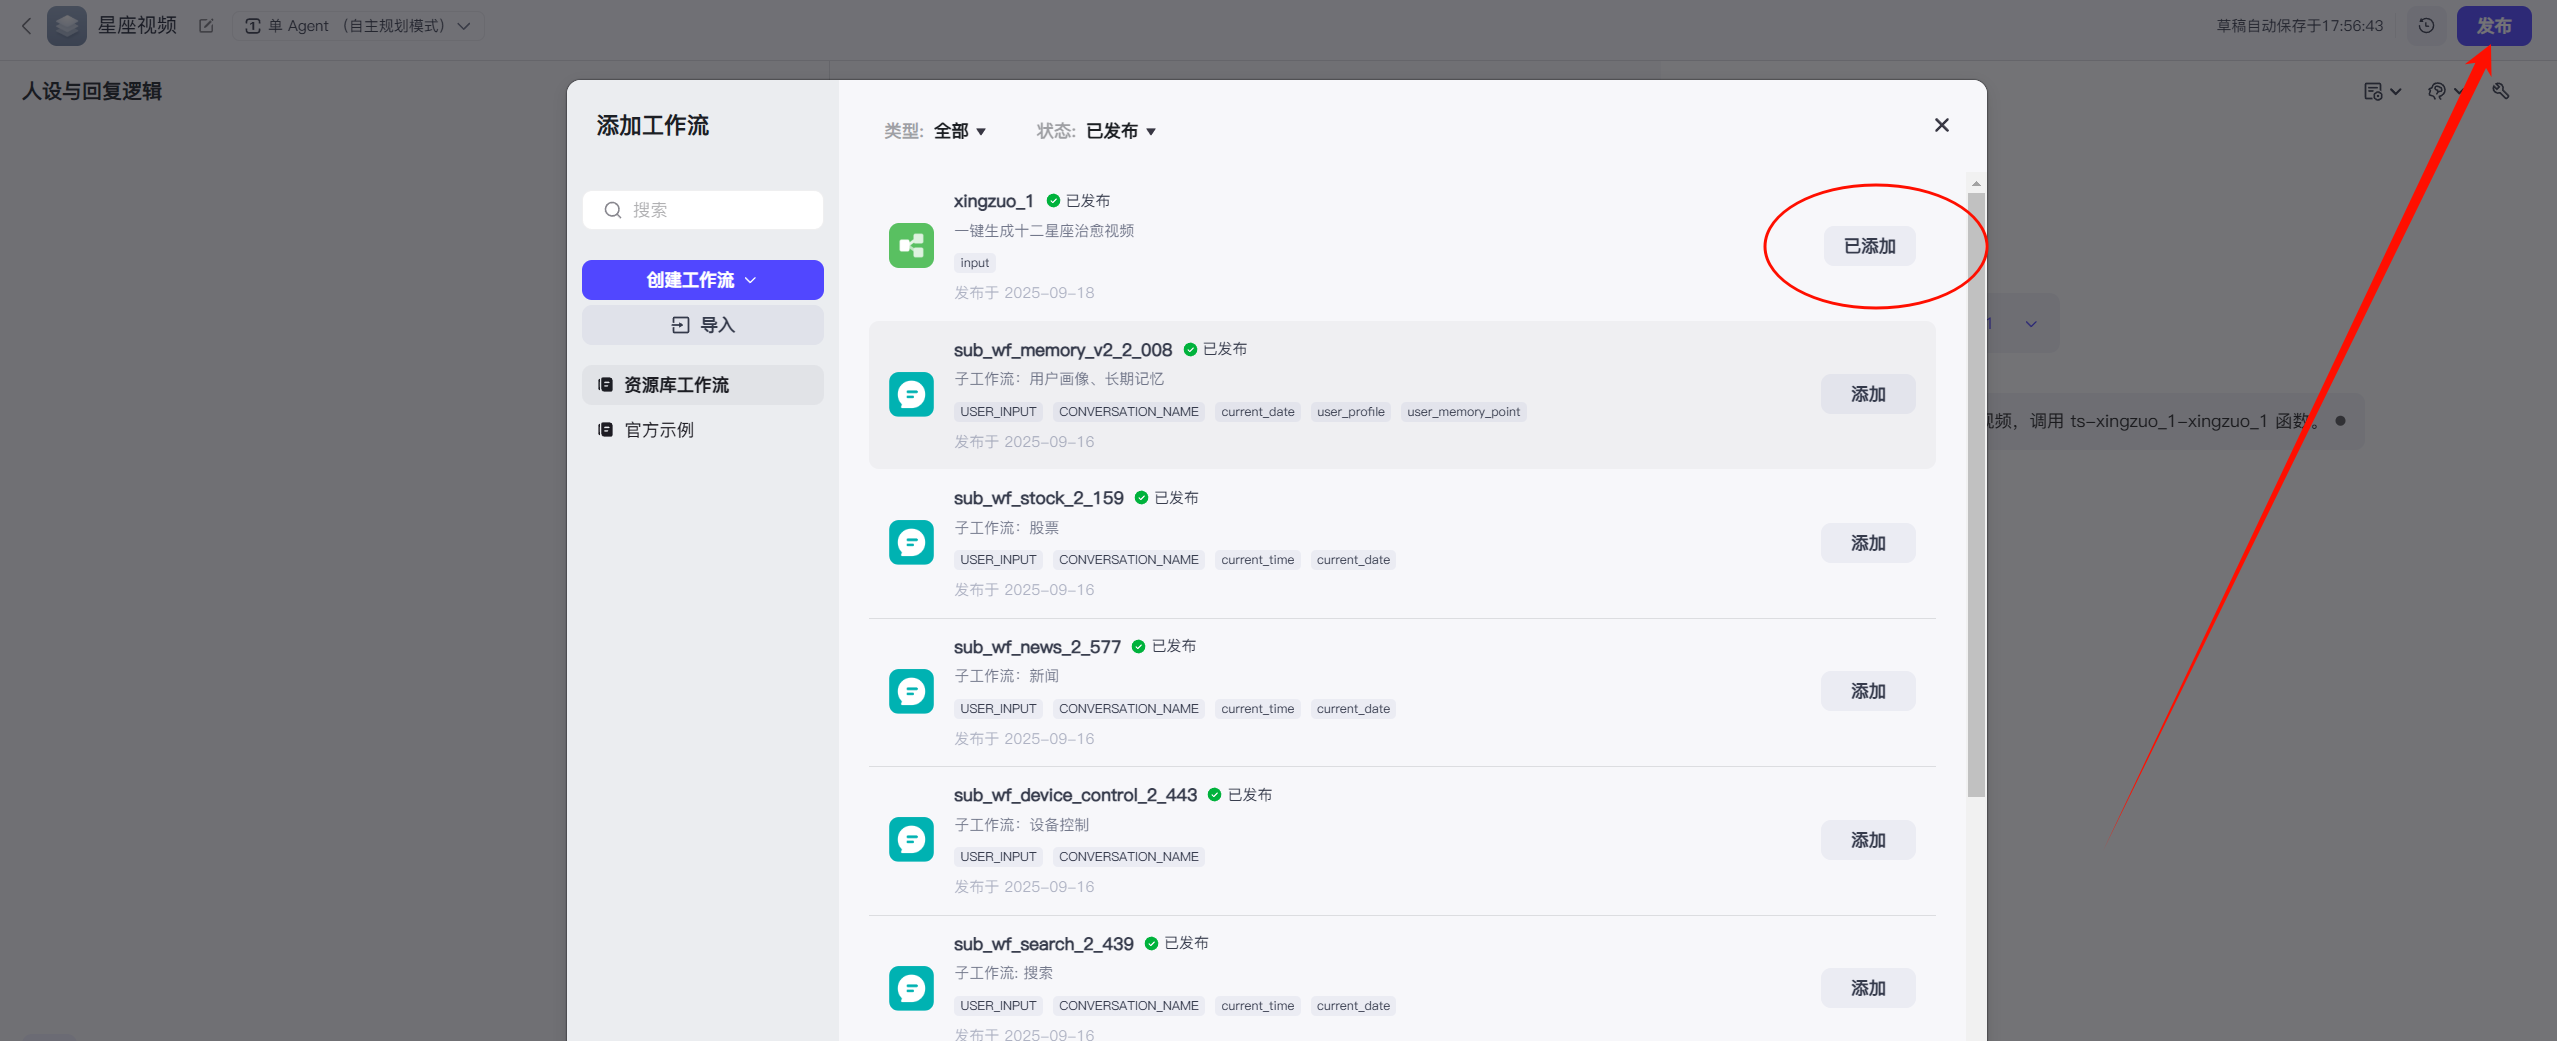This screenshot has height=1041, width=2557.
Task: Click the 导入 button
Action: pos(702,325)
